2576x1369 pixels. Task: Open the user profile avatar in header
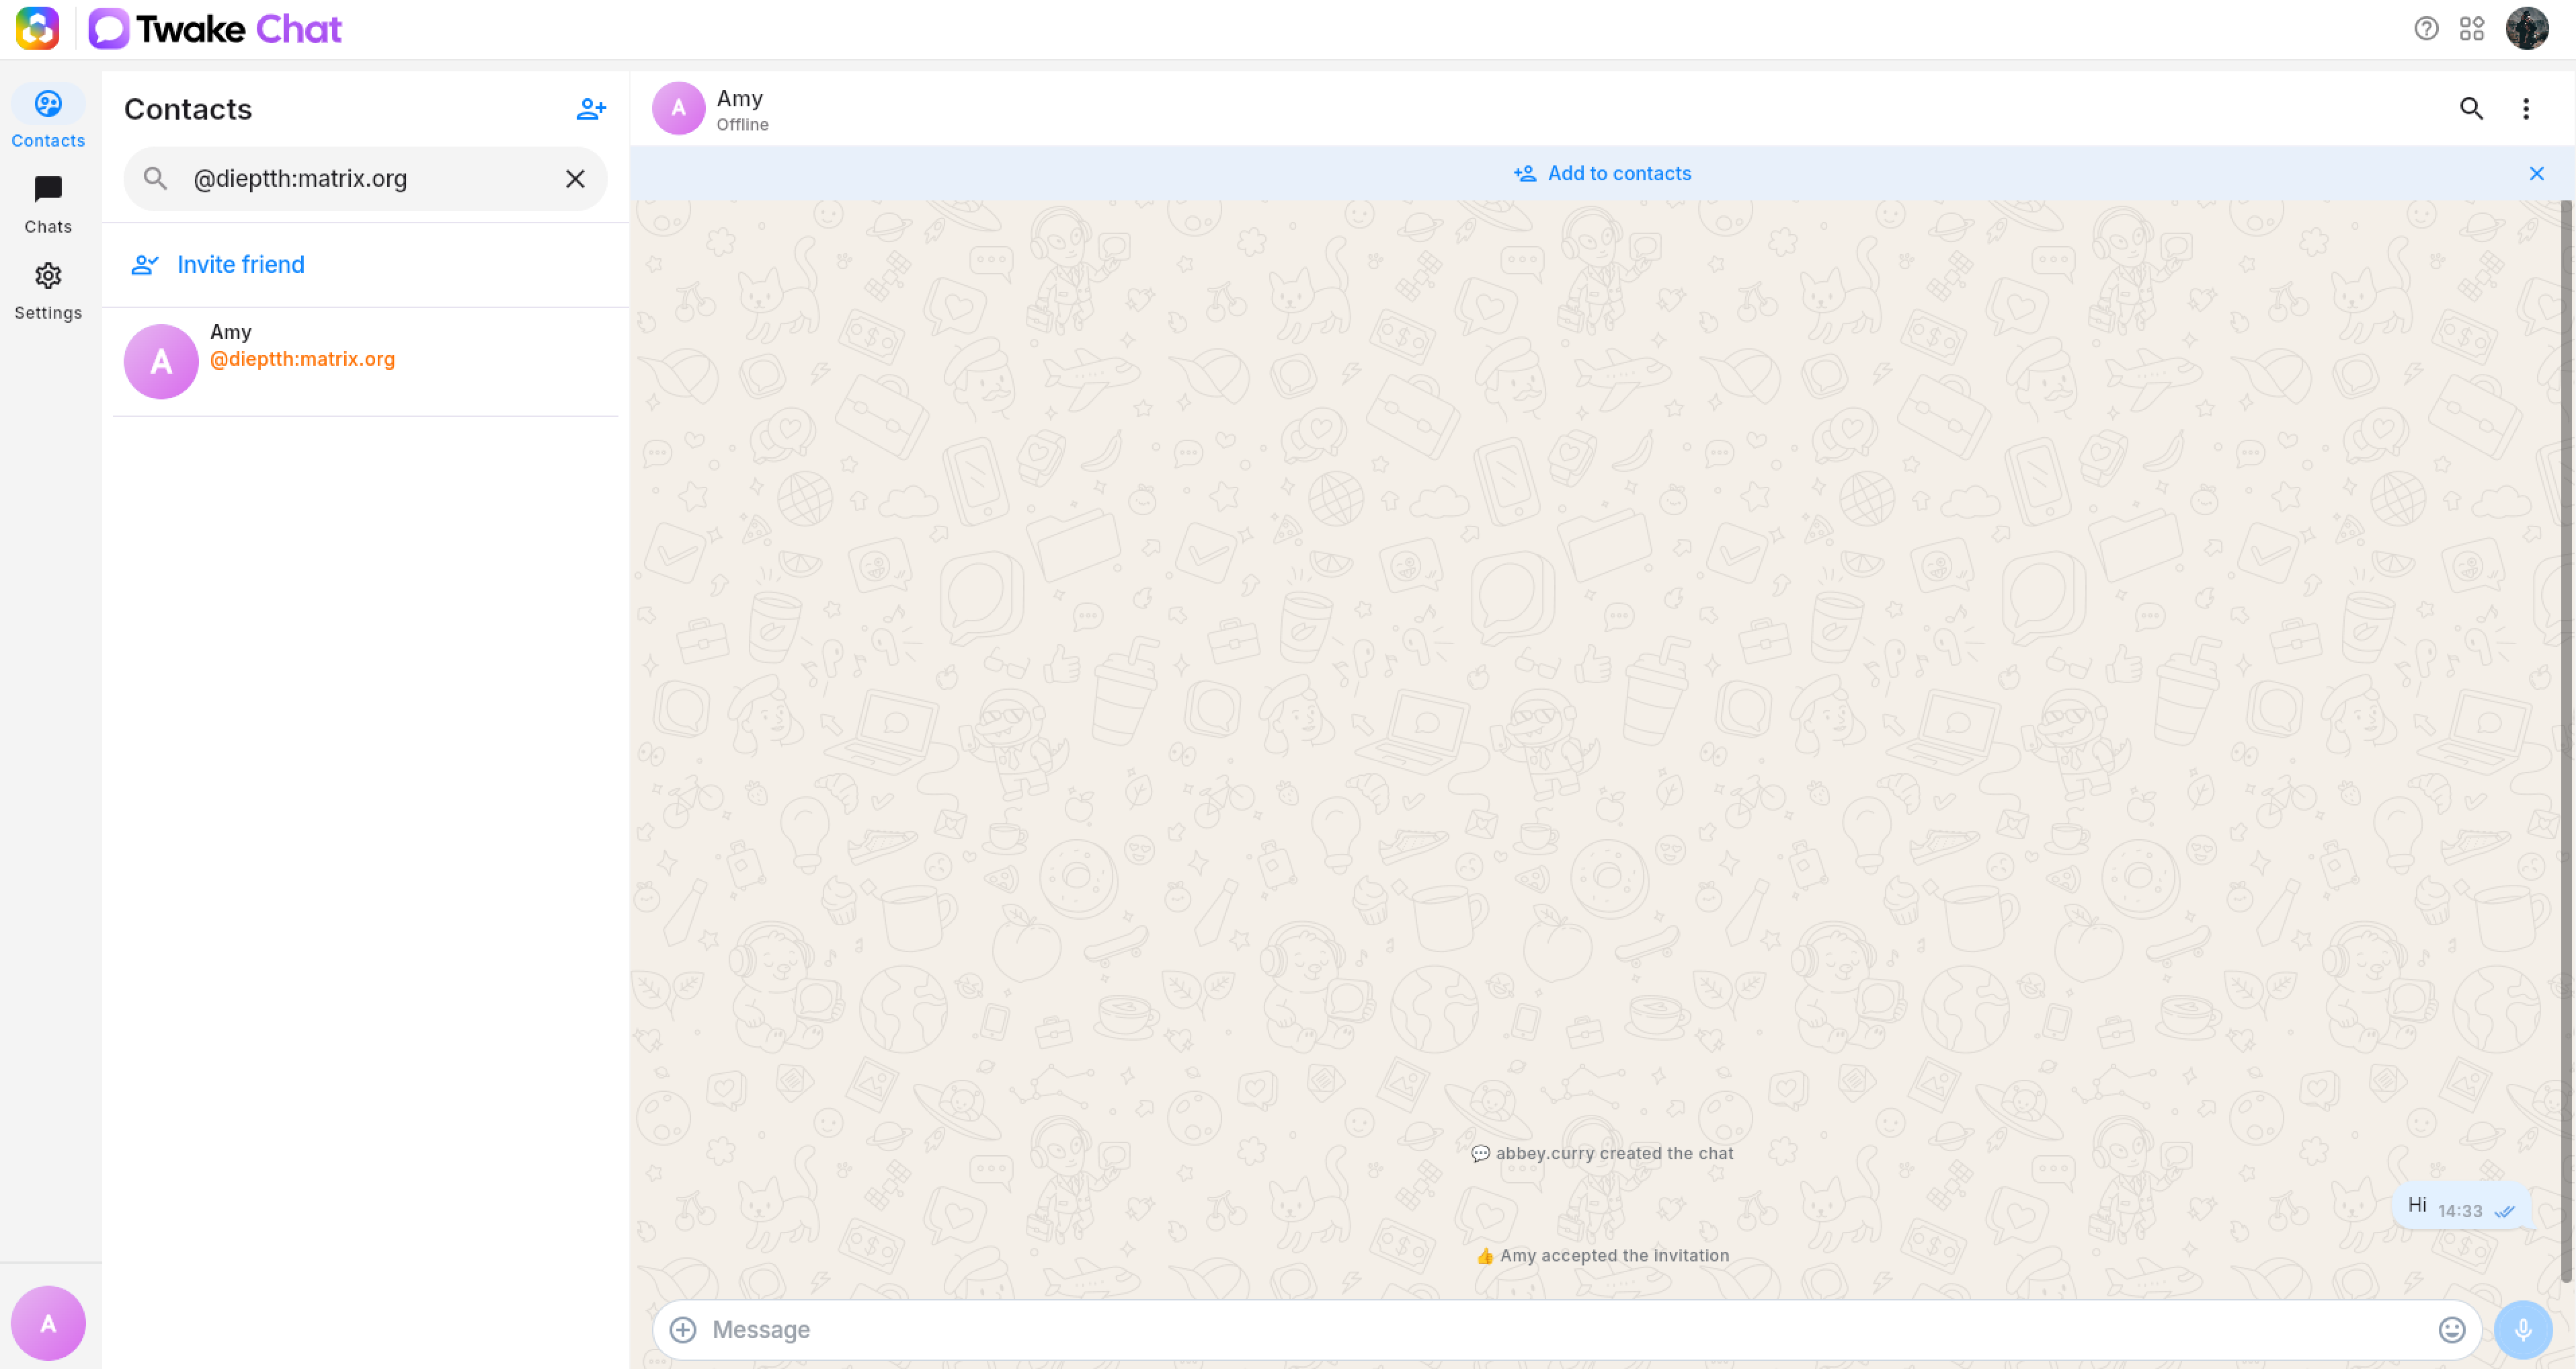click(2527, 28)
